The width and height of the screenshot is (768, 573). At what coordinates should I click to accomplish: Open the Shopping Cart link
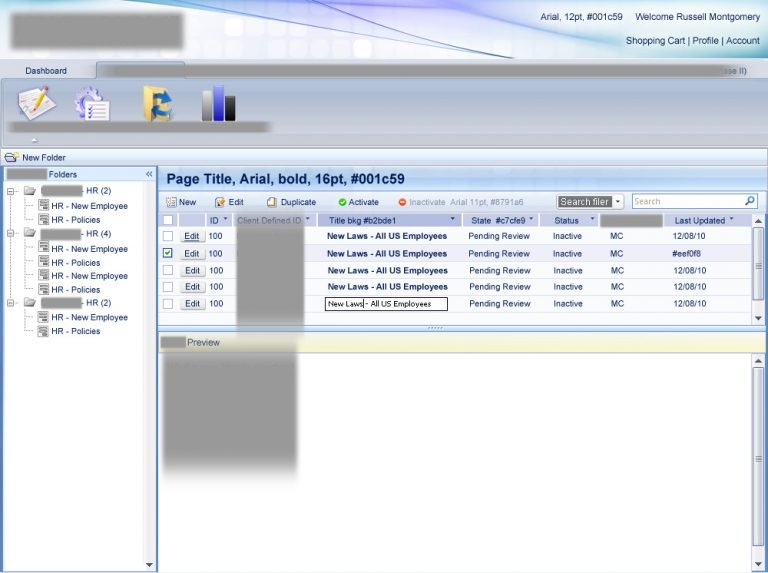[x=655, y=41]
